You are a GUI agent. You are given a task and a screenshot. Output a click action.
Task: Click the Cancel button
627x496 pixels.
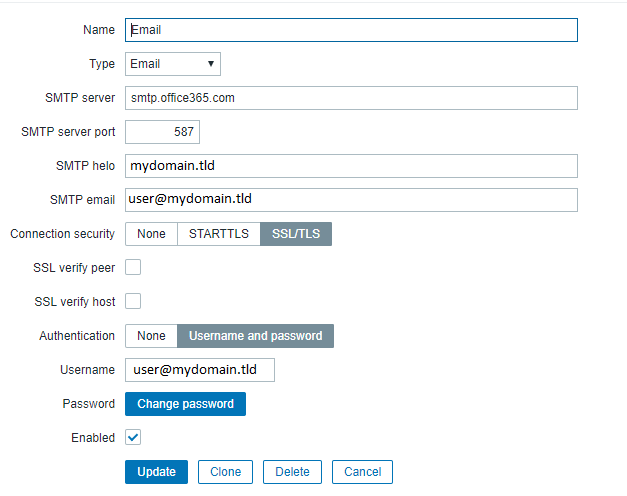(363, 472)
